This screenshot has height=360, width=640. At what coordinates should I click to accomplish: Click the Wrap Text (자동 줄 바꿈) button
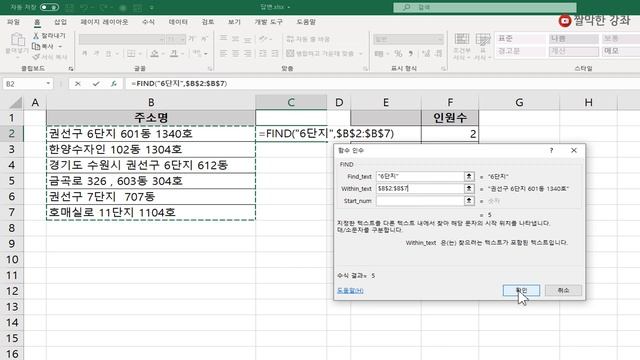(x=308, y=39)
